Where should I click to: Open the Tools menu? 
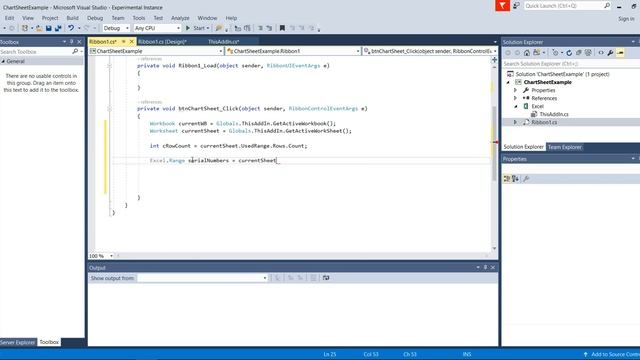(x=139, y=18)
